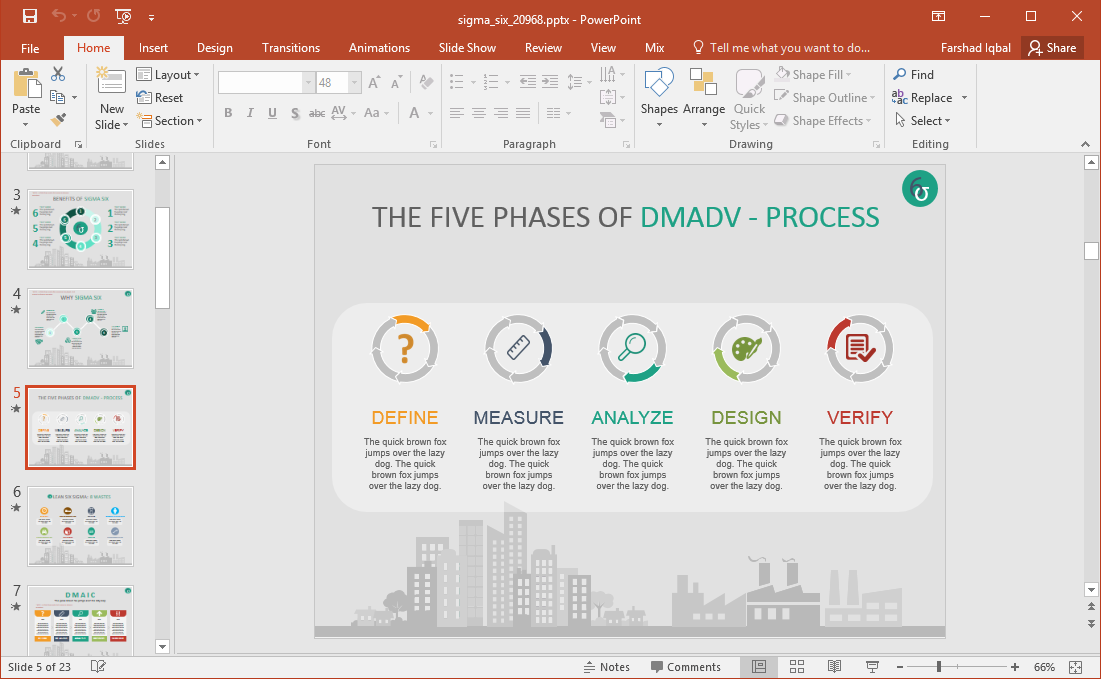Toggle the Notes pane

pos(607,666)
